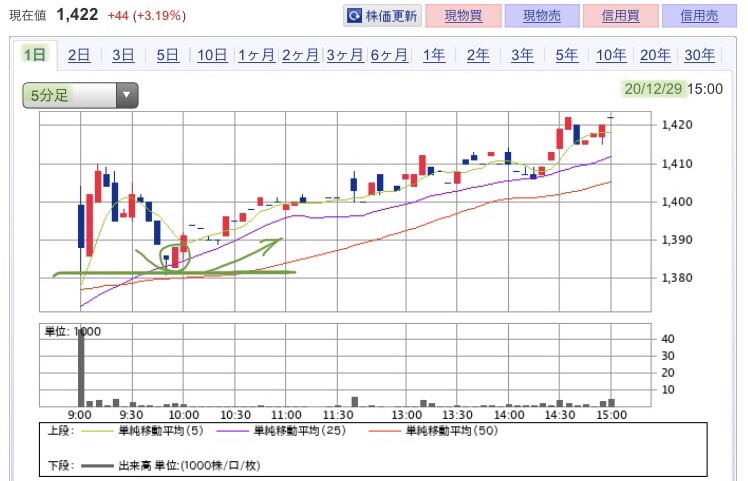Click the refresh icon in 株価更新
748x481 pixels.
point(354,16)
